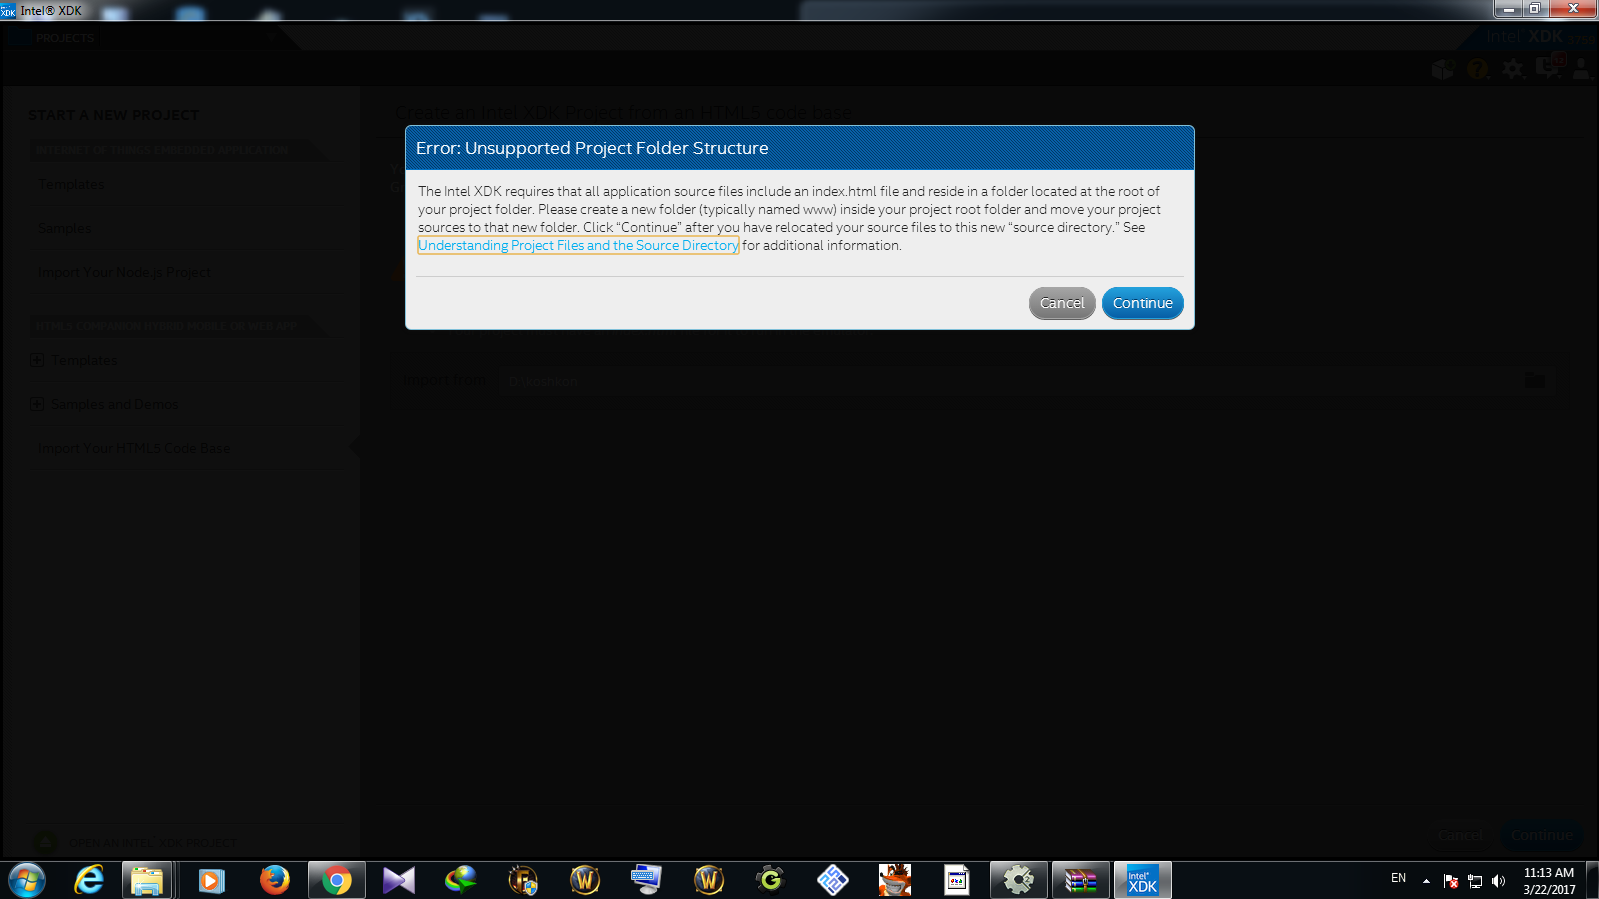The width and height of the screenshot is (1599, 899).
Task: Open the computer with keyboard icon in taskbar
Action: tap(646, 880)
